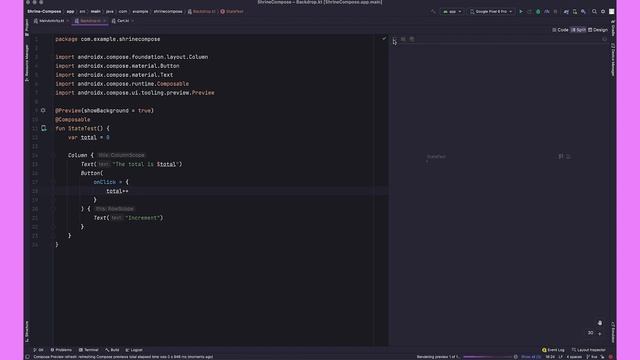640x360 pixels.
Task: Open the app run configuration dropdown
Action: coord(452,11)
